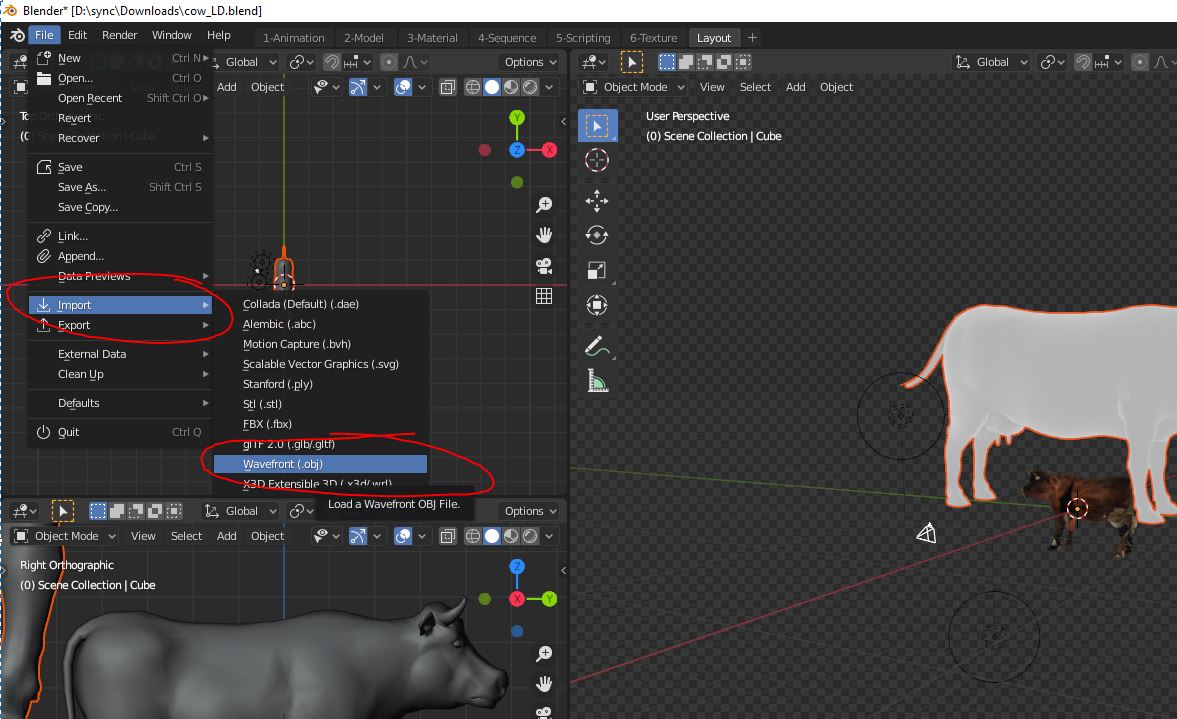Screen dimensions: 1177x719
Task: Select the Scale tool
Action: [597, 268]
